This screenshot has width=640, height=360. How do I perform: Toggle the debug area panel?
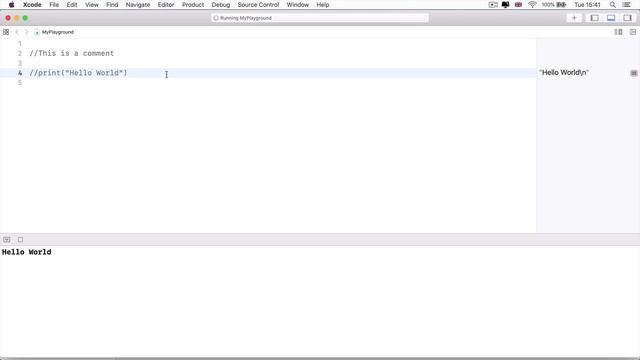tap(611, 18)
